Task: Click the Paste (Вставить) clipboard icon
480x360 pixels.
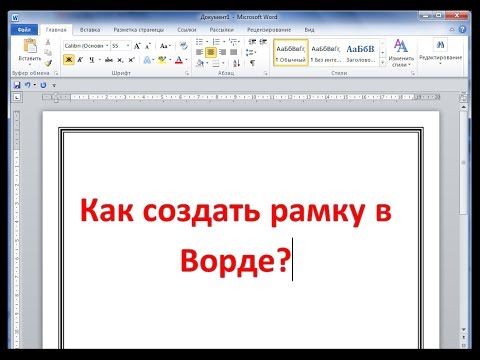Action: (30, 46)
